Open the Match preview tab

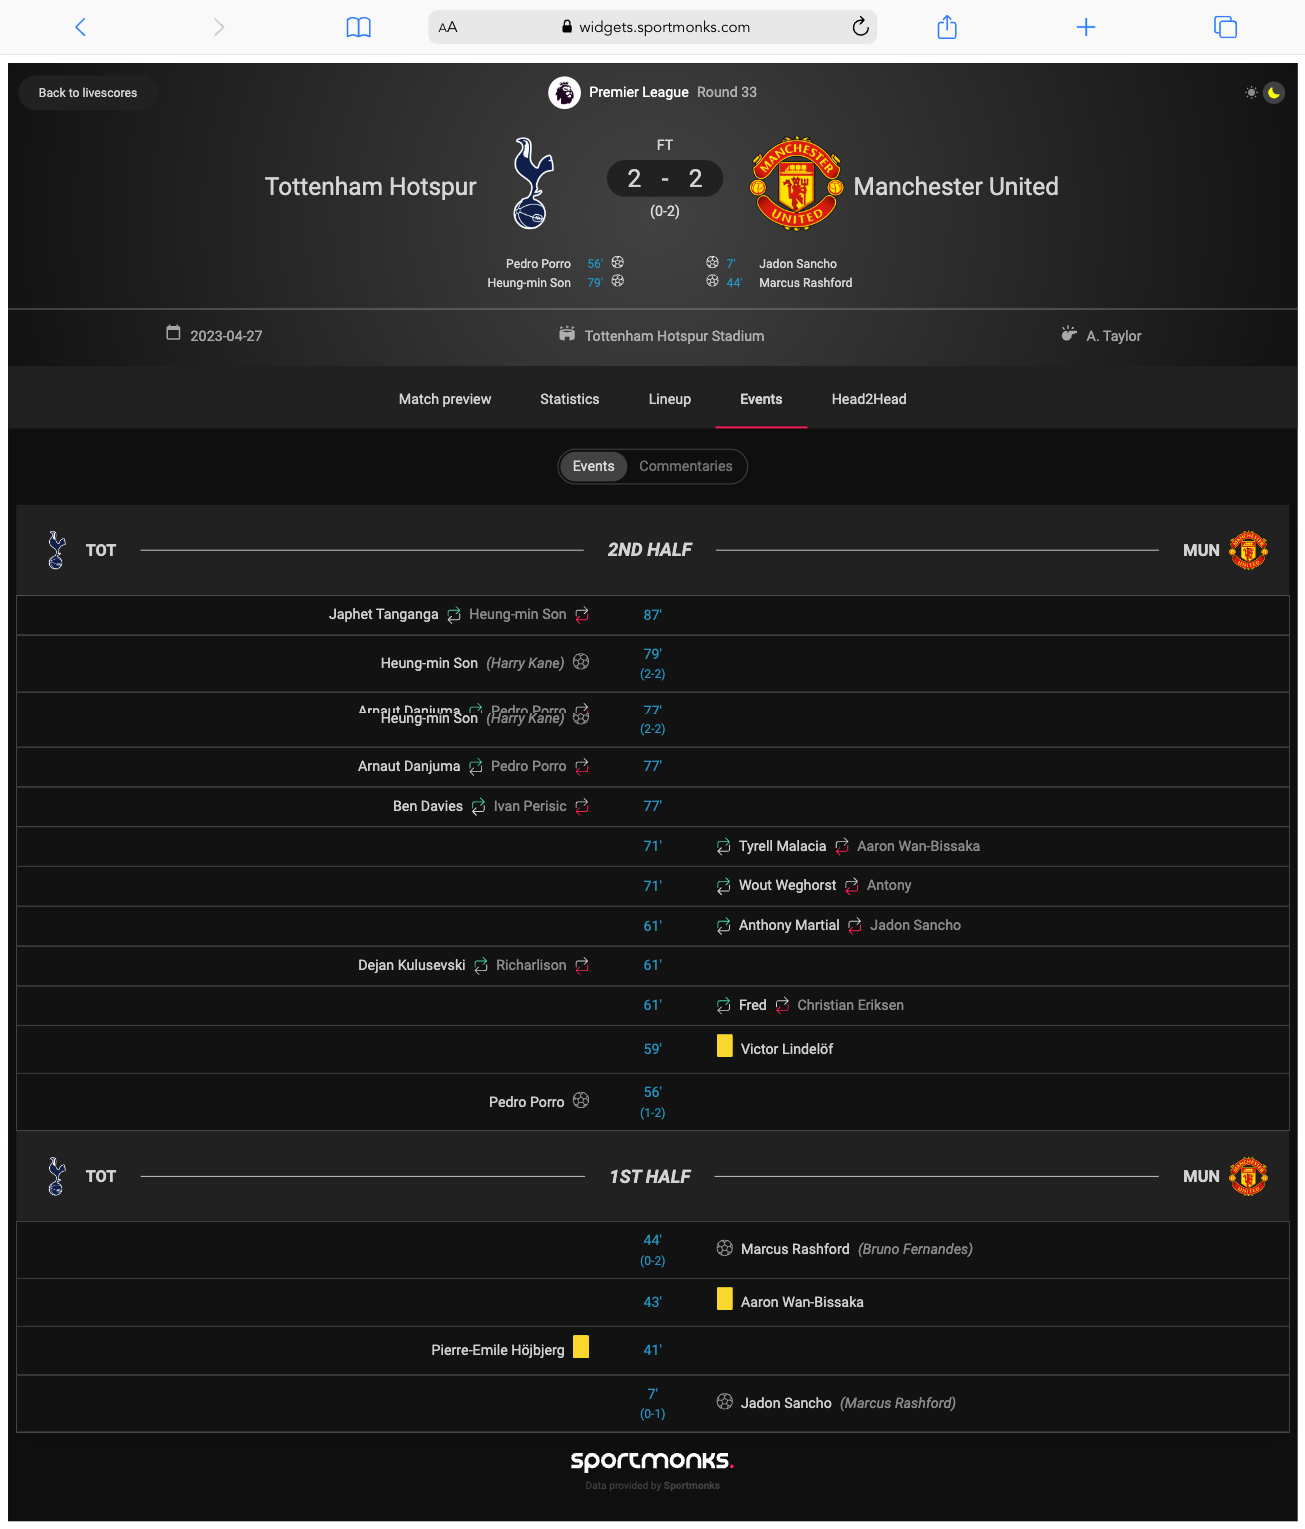pos(445,399)
